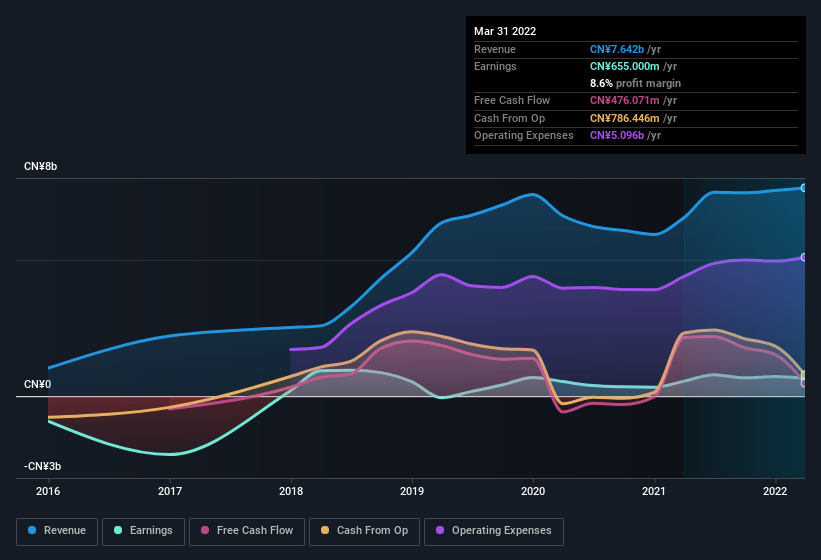Select the 2016 x-axis label
Image resolution: width=821 pixels, height=560 pixels.
pos(48,491)
